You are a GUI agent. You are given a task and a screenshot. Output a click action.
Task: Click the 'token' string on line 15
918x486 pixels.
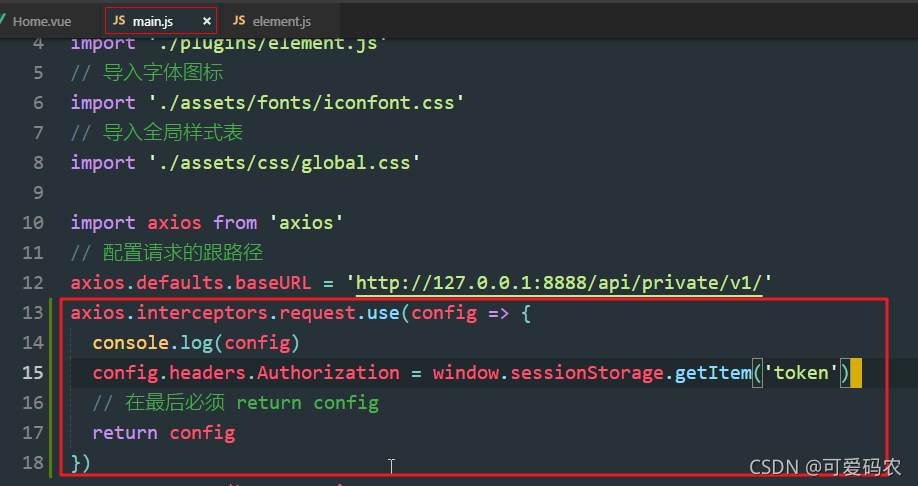pos(801,373)
